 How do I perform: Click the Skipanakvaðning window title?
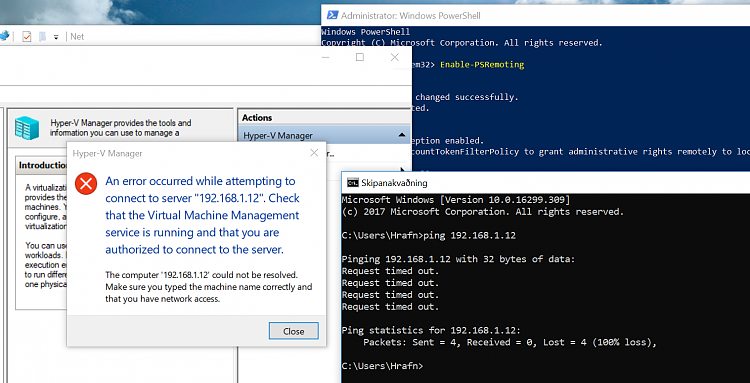coord(395,183)
